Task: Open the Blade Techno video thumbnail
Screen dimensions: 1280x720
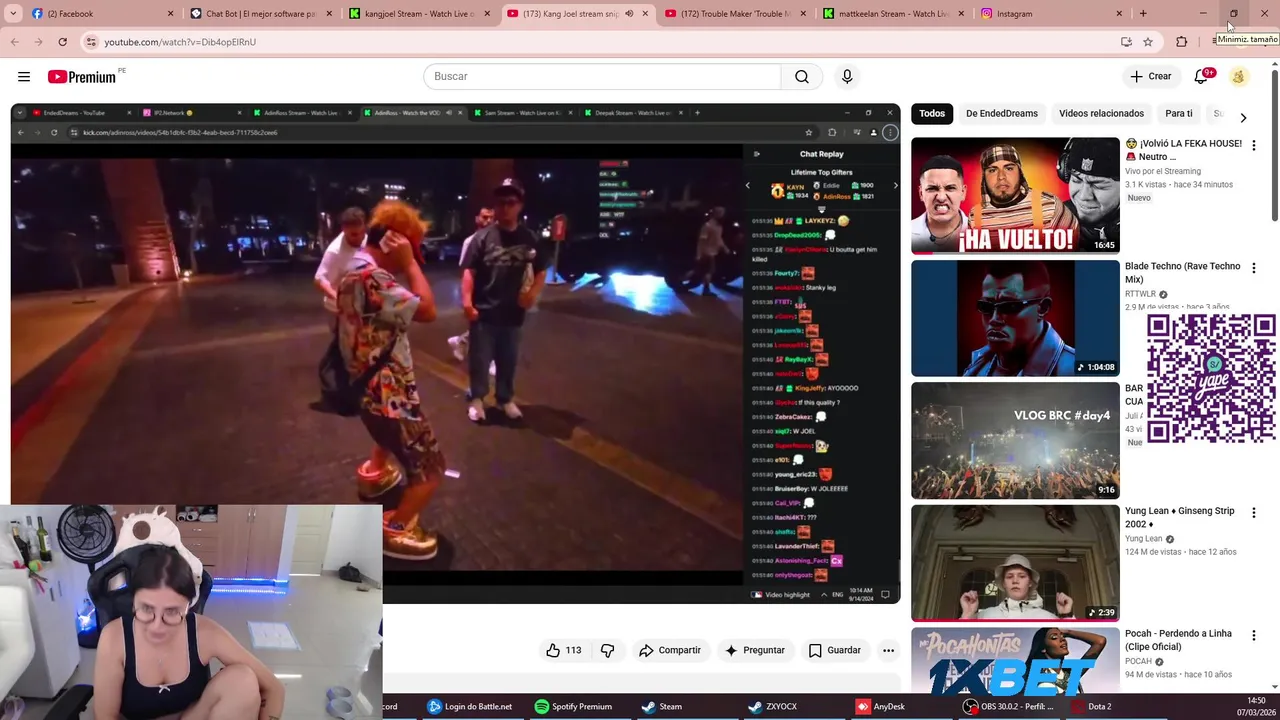Action: (x=1015, y=318)
